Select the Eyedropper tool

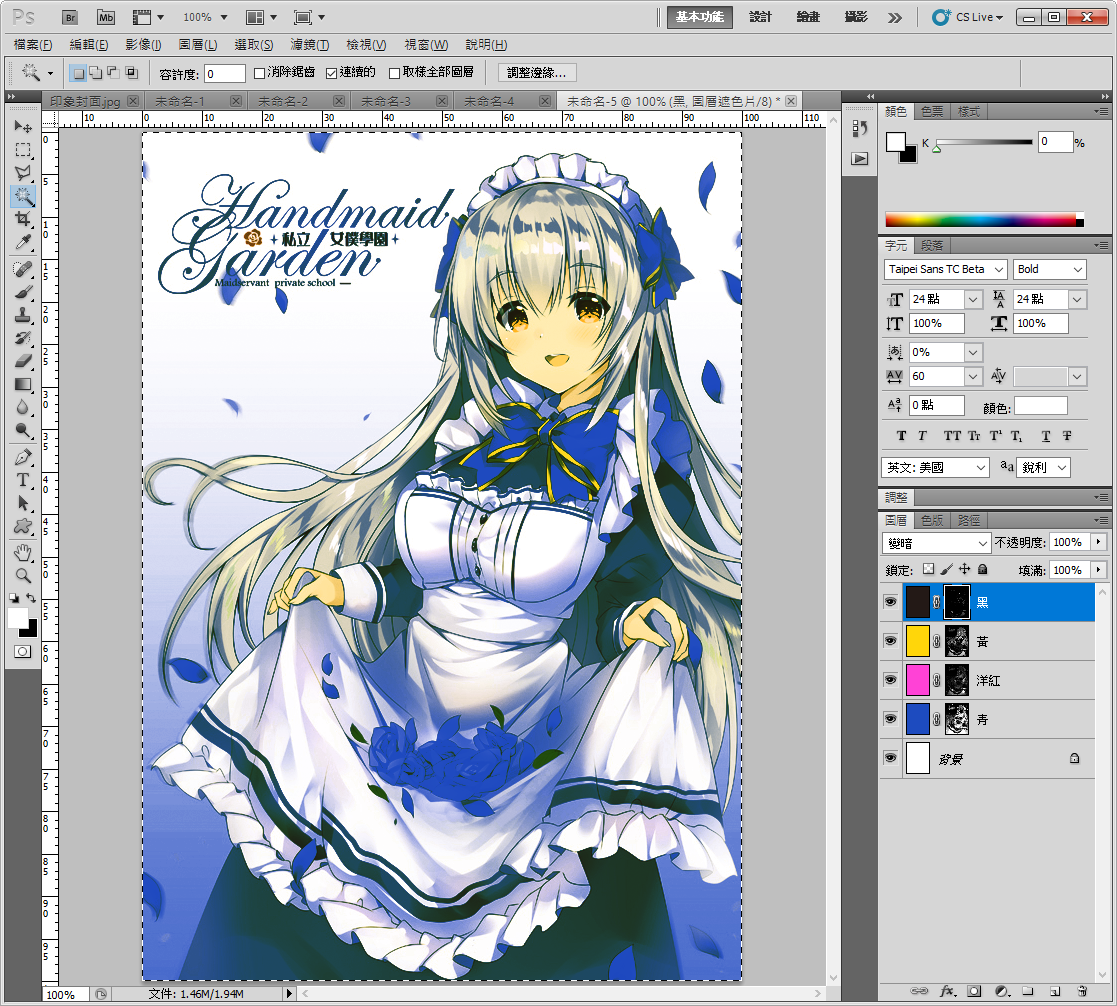click(x=23, y=242)
